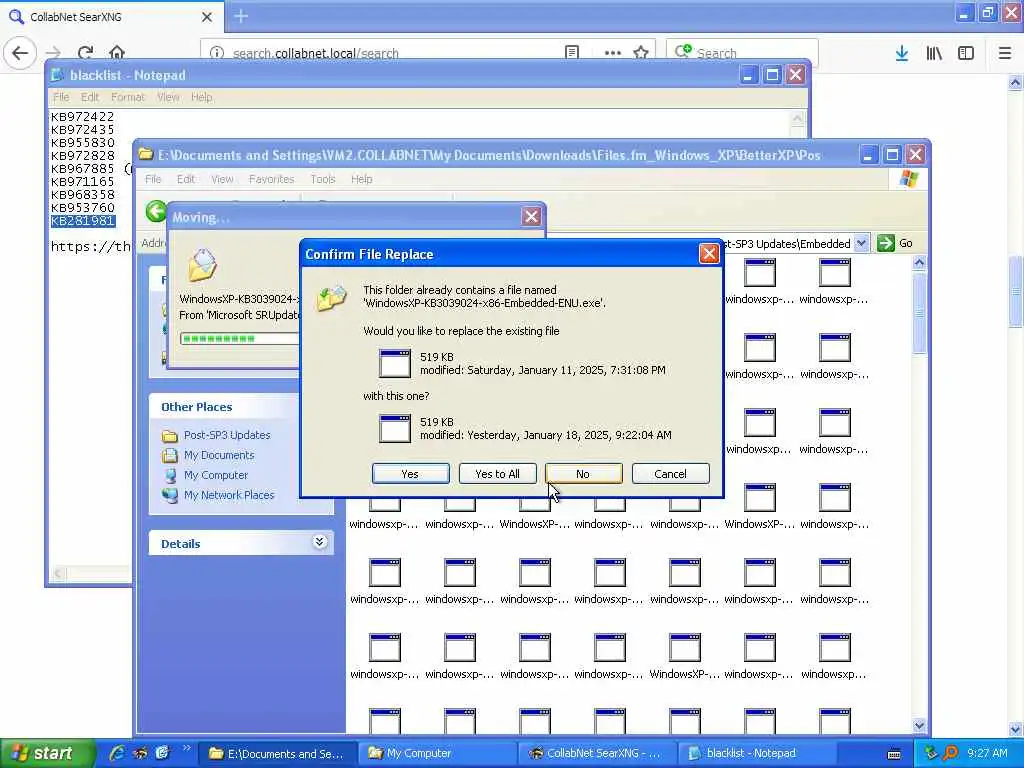Toggle Firefox reader view icon

pos(572,53)
